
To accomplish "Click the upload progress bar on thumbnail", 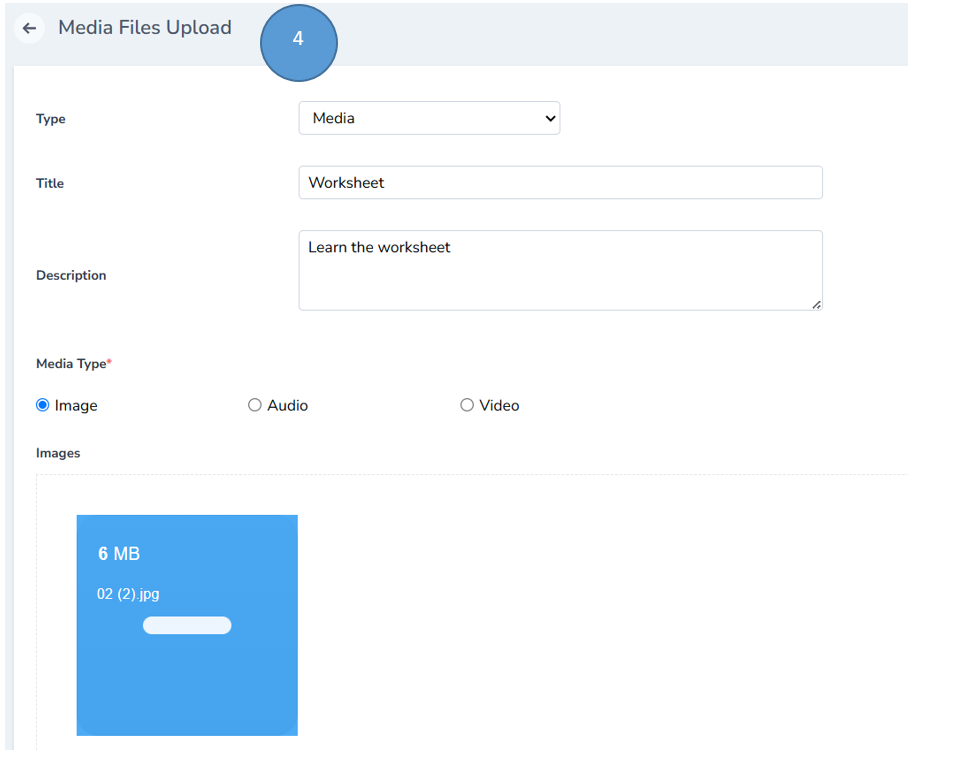I will (187, 624).
